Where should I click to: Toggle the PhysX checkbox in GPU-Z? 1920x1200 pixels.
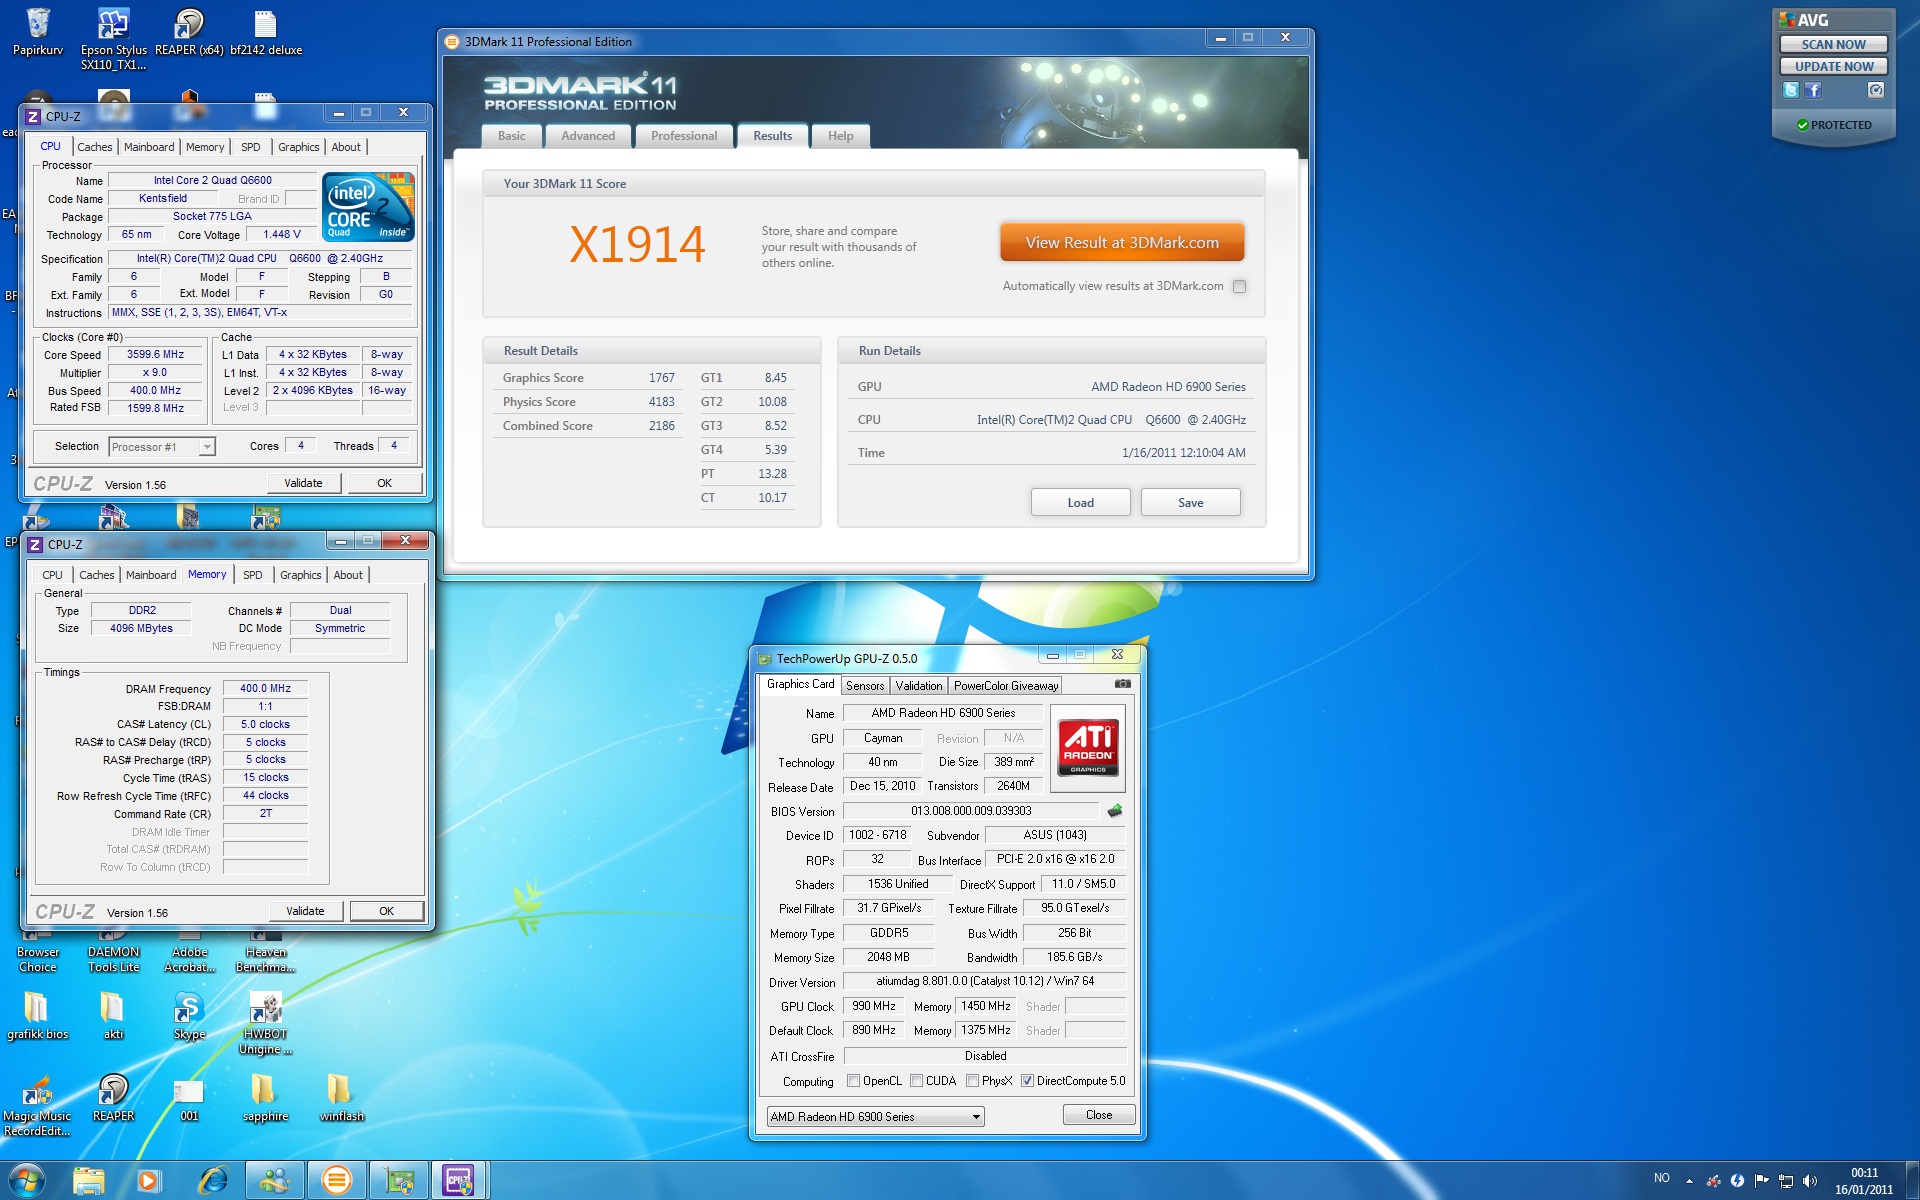pos(972,1081)
